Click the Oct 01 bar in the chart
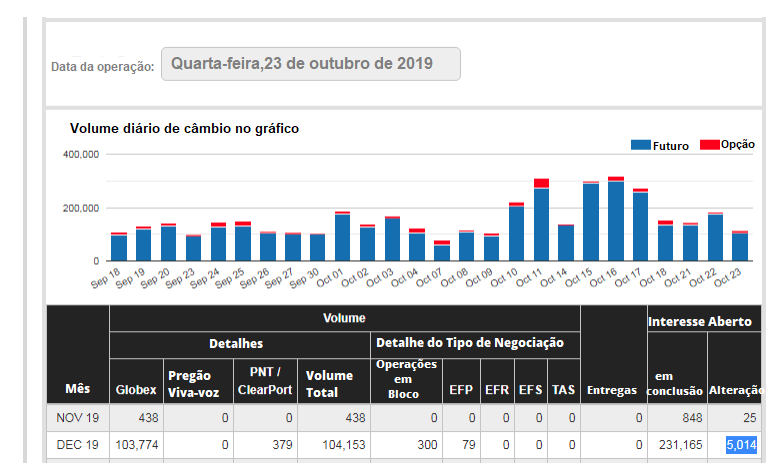The width and height of the screenshot is (780, 473). pyautogui.click(x=342, y=236)
